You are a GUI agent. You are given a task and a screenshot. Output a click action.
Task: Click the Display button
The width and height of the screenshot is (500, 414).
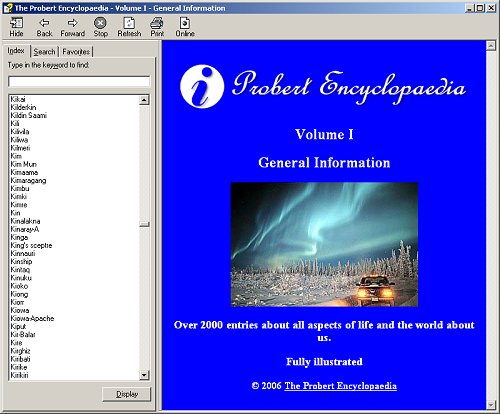coord(127,394)
